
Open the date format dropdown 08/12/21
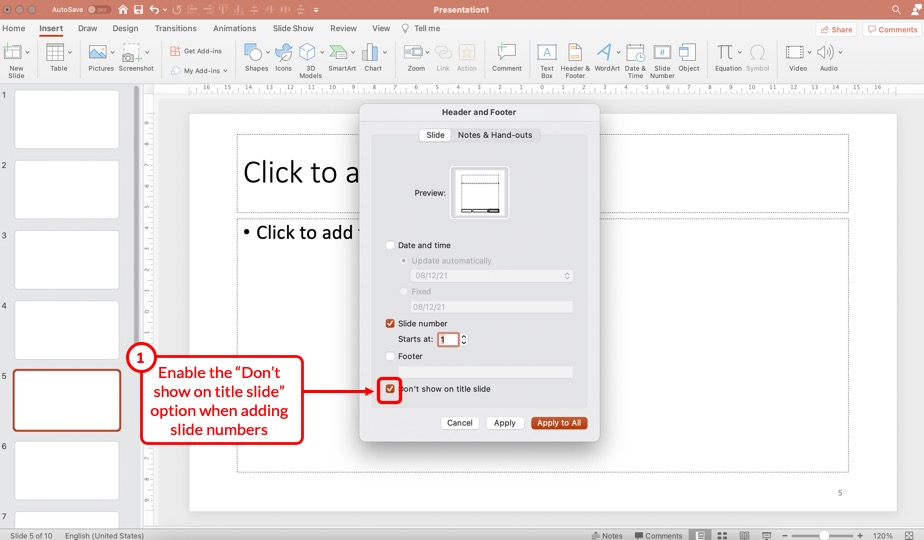[492, 276]
